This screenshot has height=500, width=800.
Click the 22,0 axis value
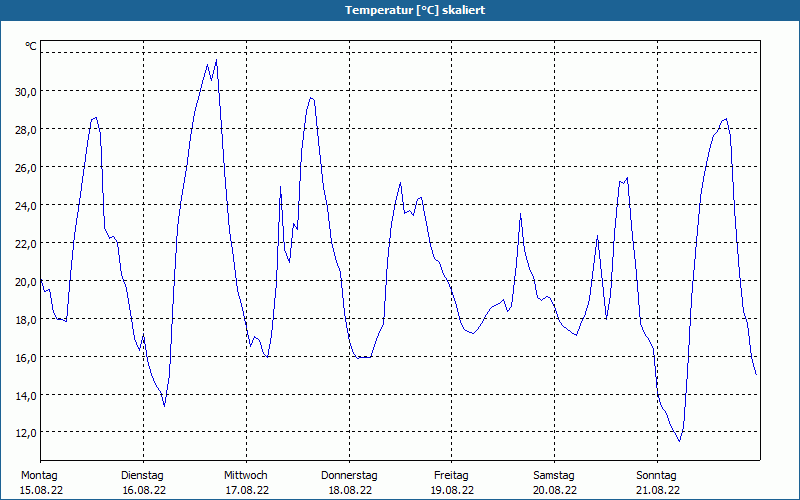26,243
